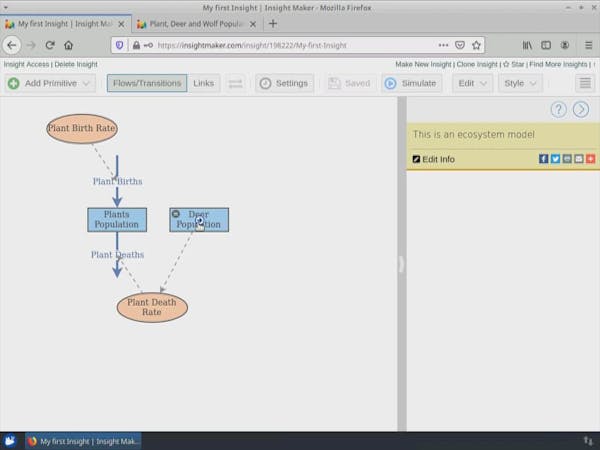Image resolution: width=600 pixels, height=450 pixels.
Task: Switch to Plant, Deer and Wolf tab
Action: coord(197,24)
